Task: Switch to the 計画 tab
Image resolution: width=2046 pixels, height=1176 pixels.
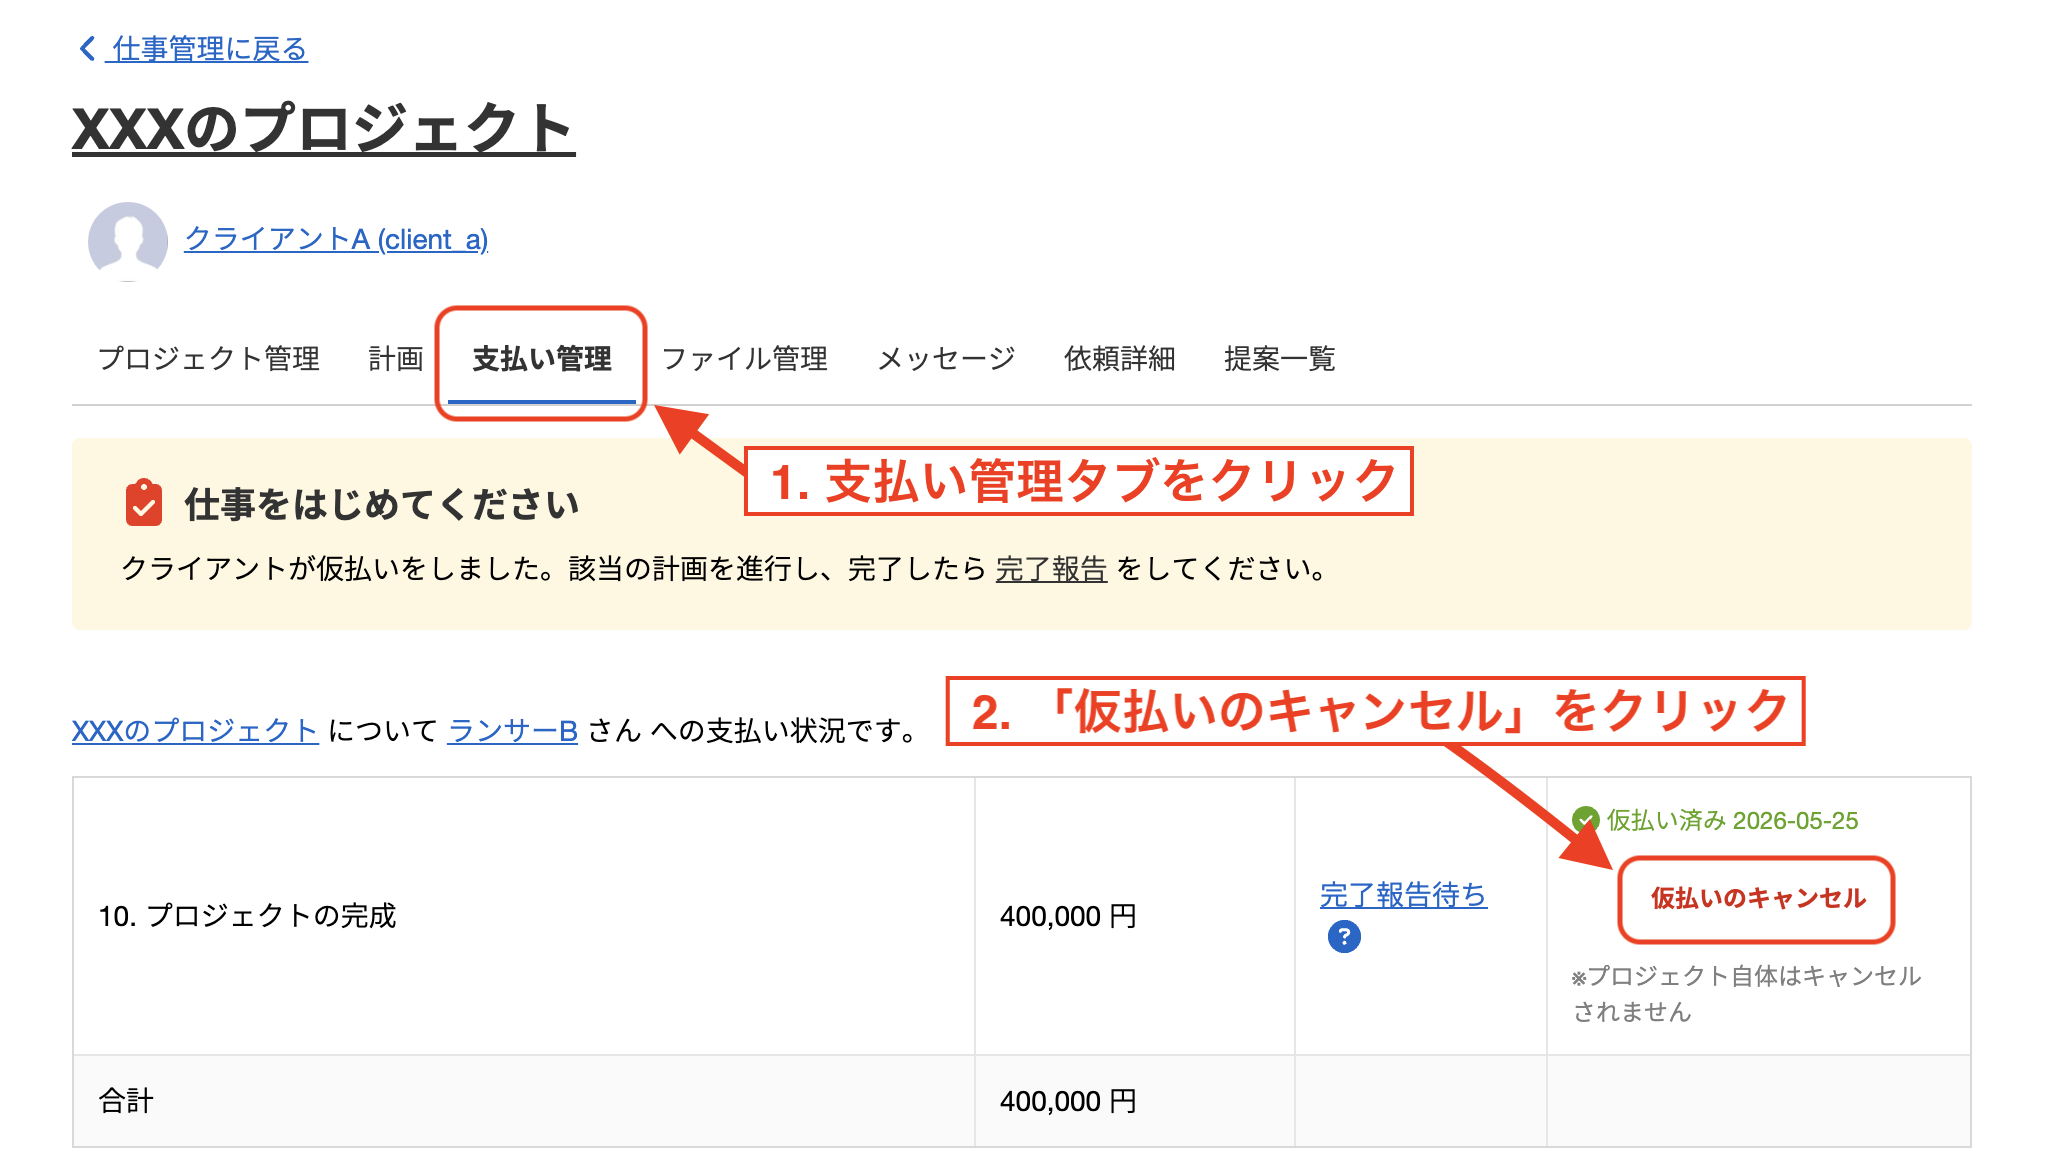Action: (396, 359)
